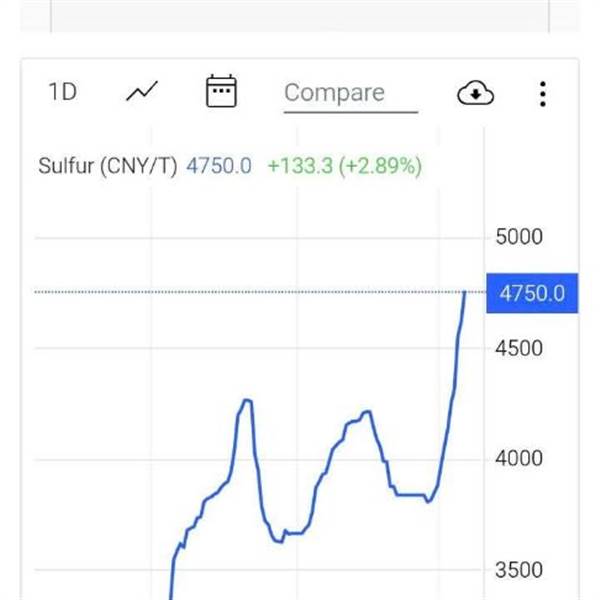Click the flat section before final rally
Viewport: 600px width, 600px height.
(x=410, y=494)
